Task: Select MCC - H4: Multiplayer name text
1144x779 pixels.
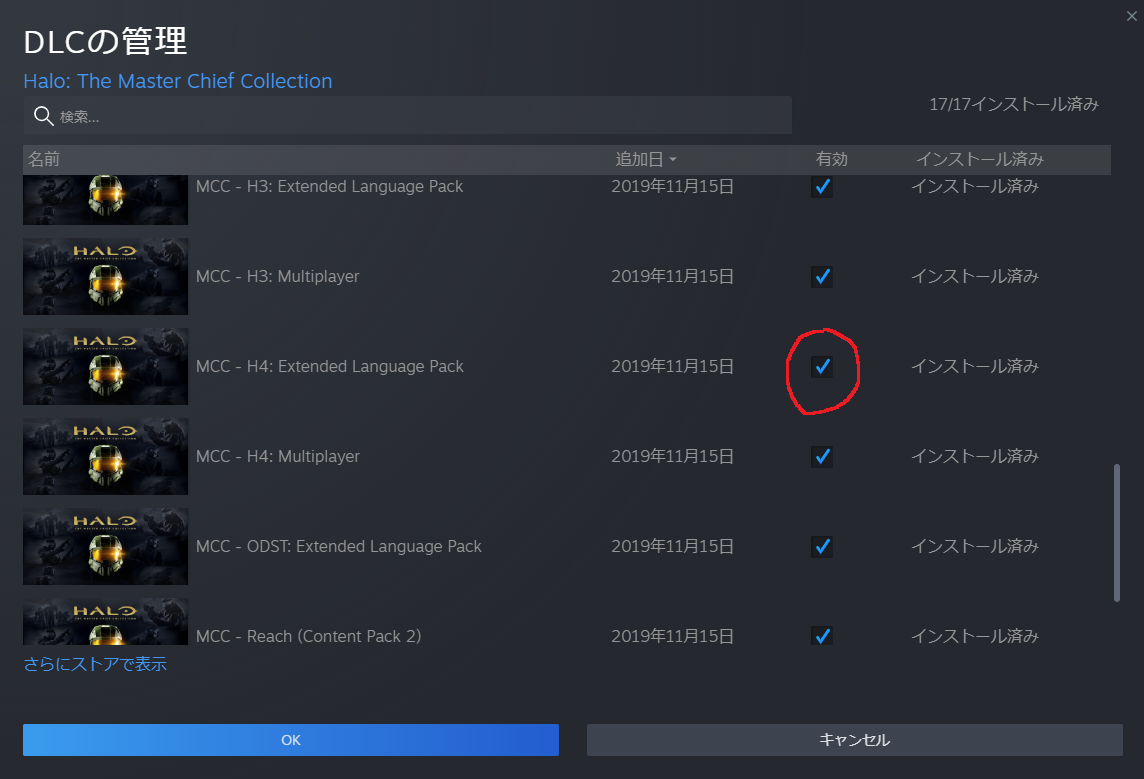Action: tap(277, 457)
